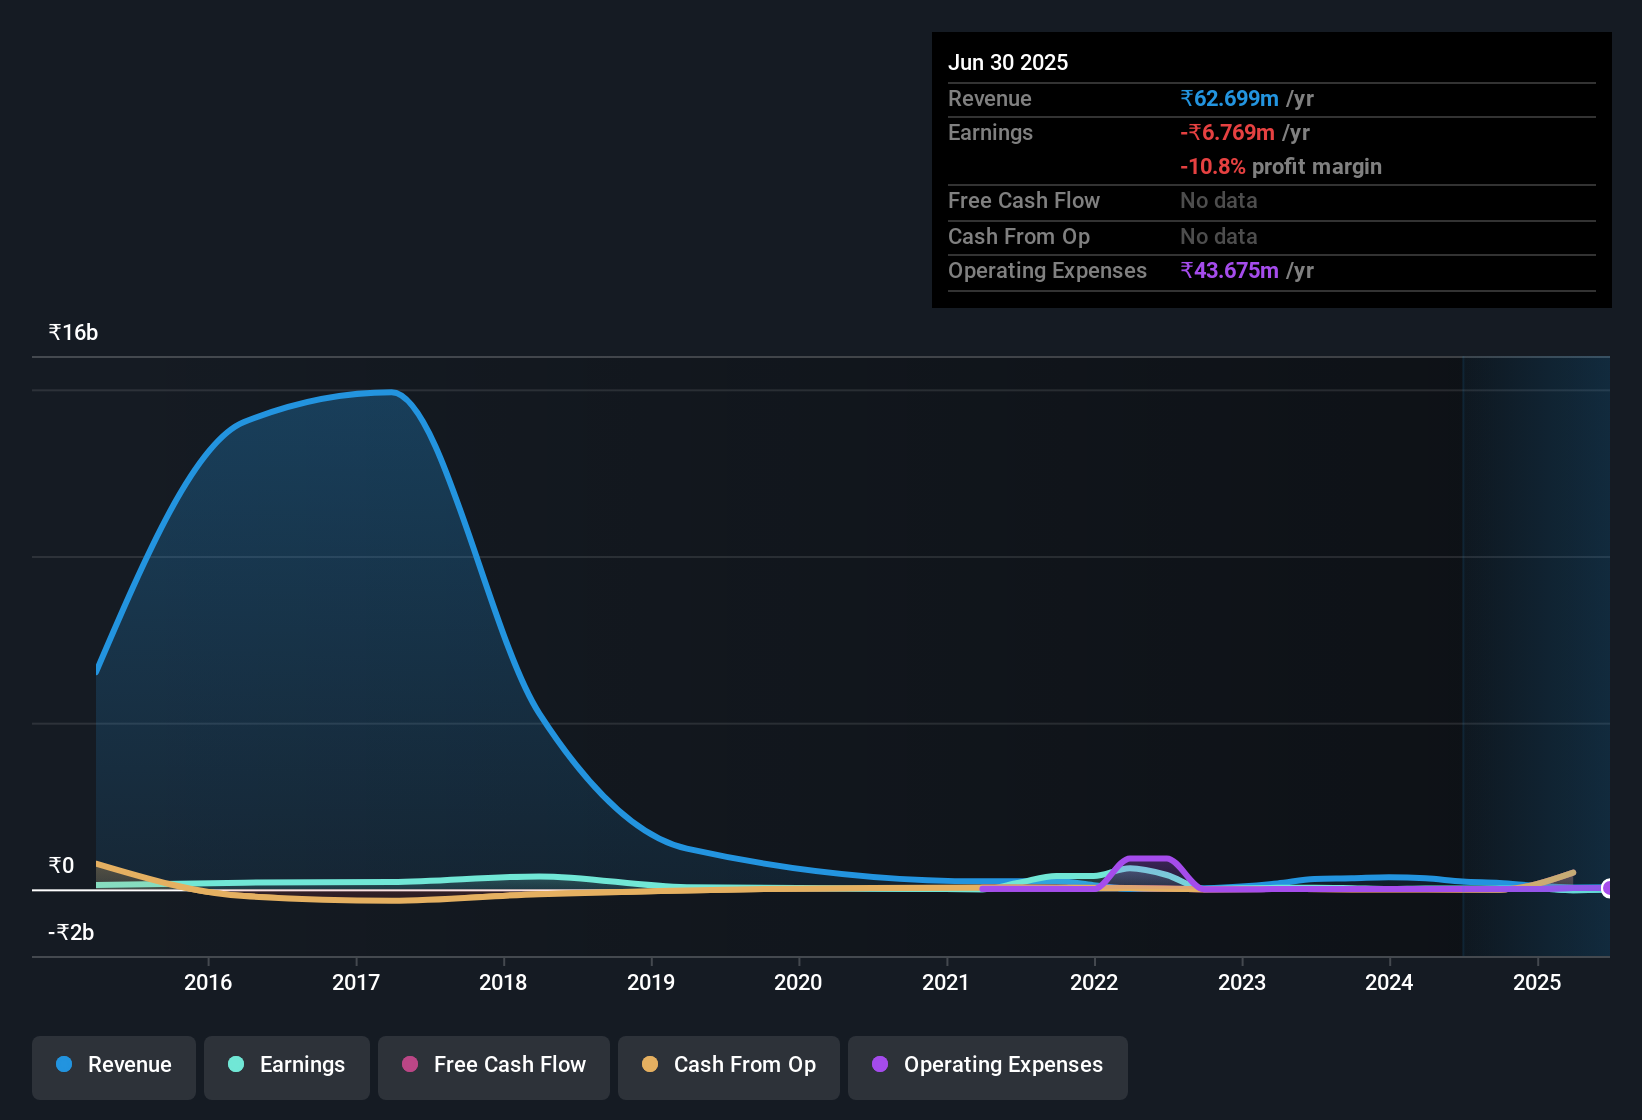The width and height of the screenshot is (1642, 1120).
Task: Click the 2021 x-axis label
Action: point(946,982)
